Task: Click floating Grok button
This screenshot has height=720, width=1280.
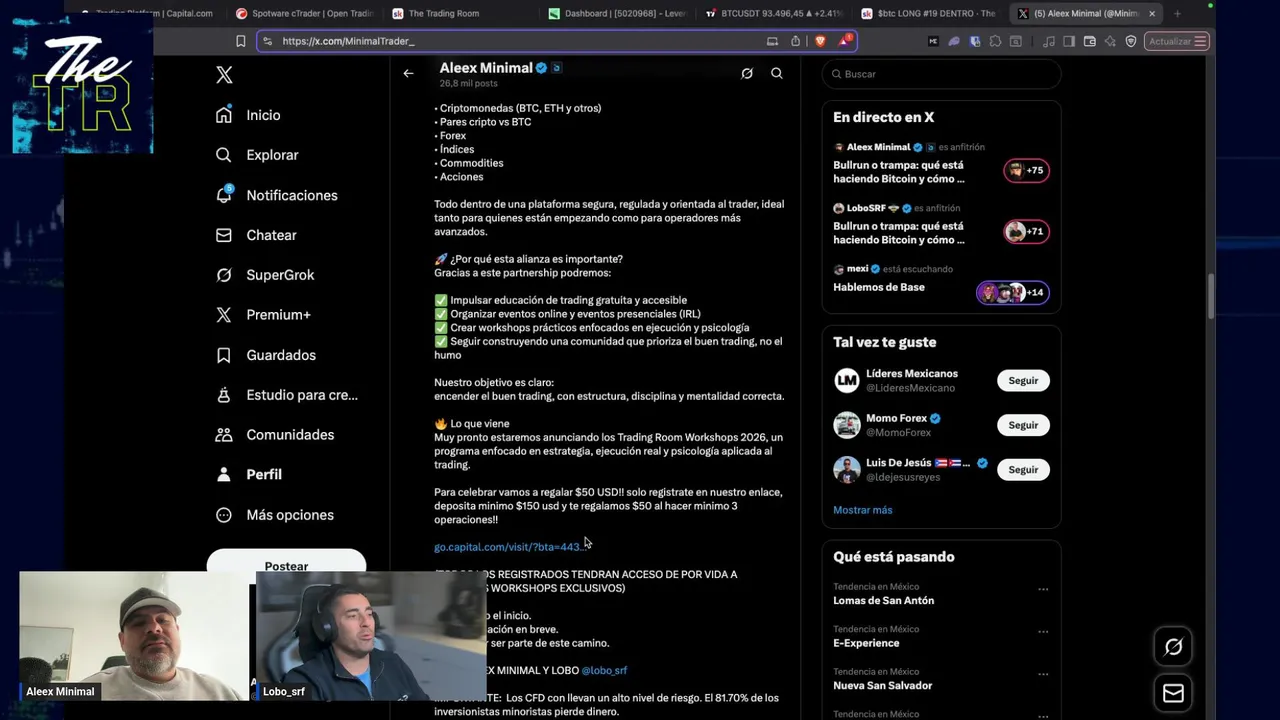Action: [x=1173, y=647]
